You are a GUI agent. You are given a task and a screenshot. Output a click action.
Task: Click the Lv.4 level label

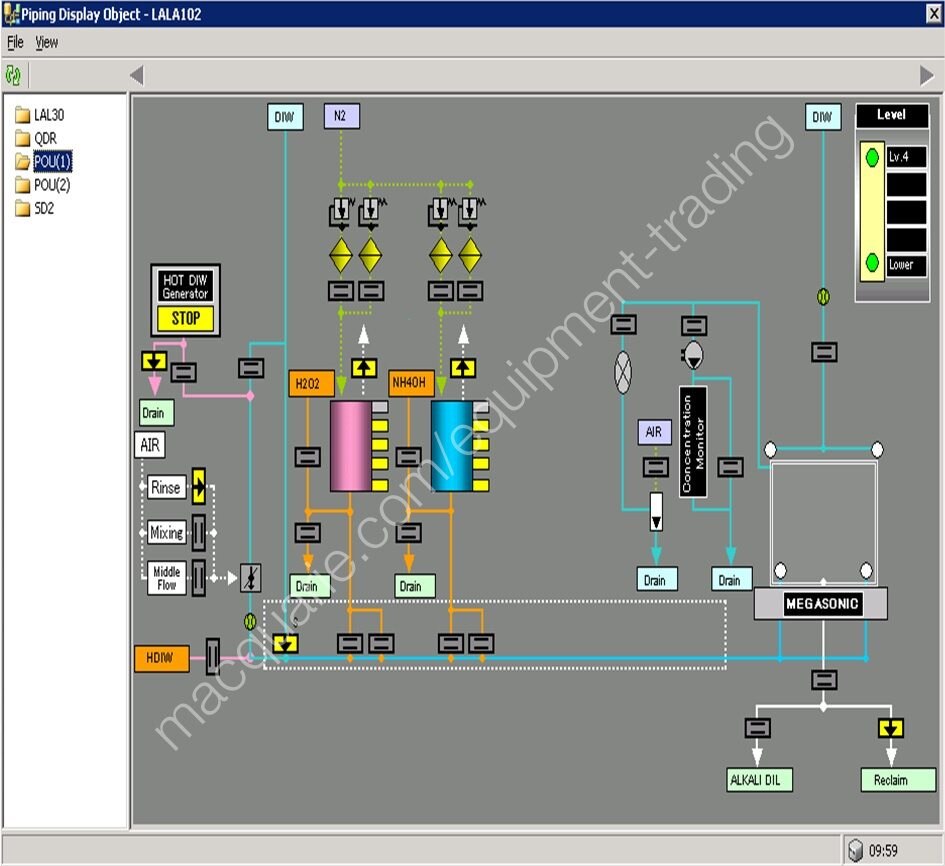[906, 157]
